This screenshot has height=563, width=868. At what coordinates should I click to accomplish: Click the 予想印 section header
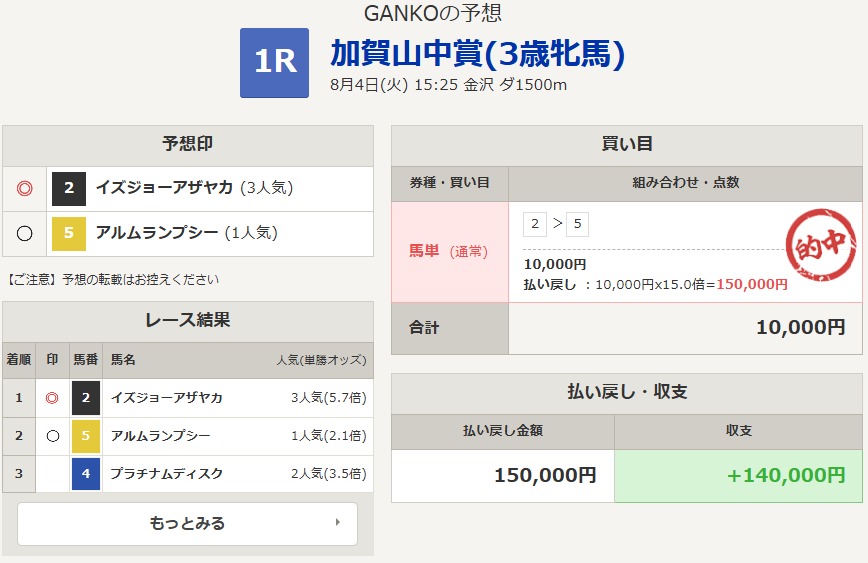(188, 145)
